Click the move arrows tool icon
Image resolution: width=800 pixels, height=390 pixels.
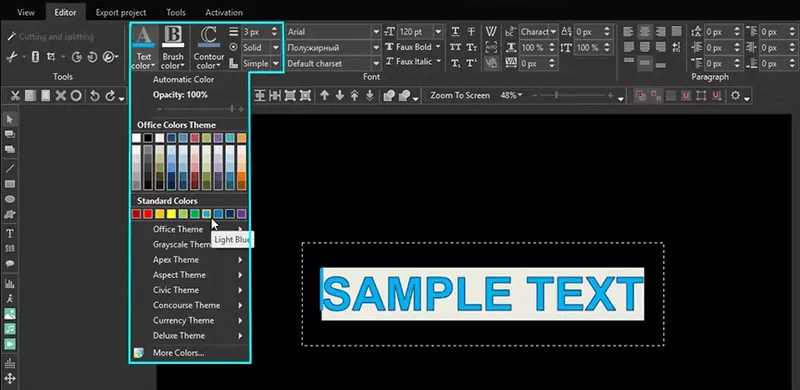[10, 379]
